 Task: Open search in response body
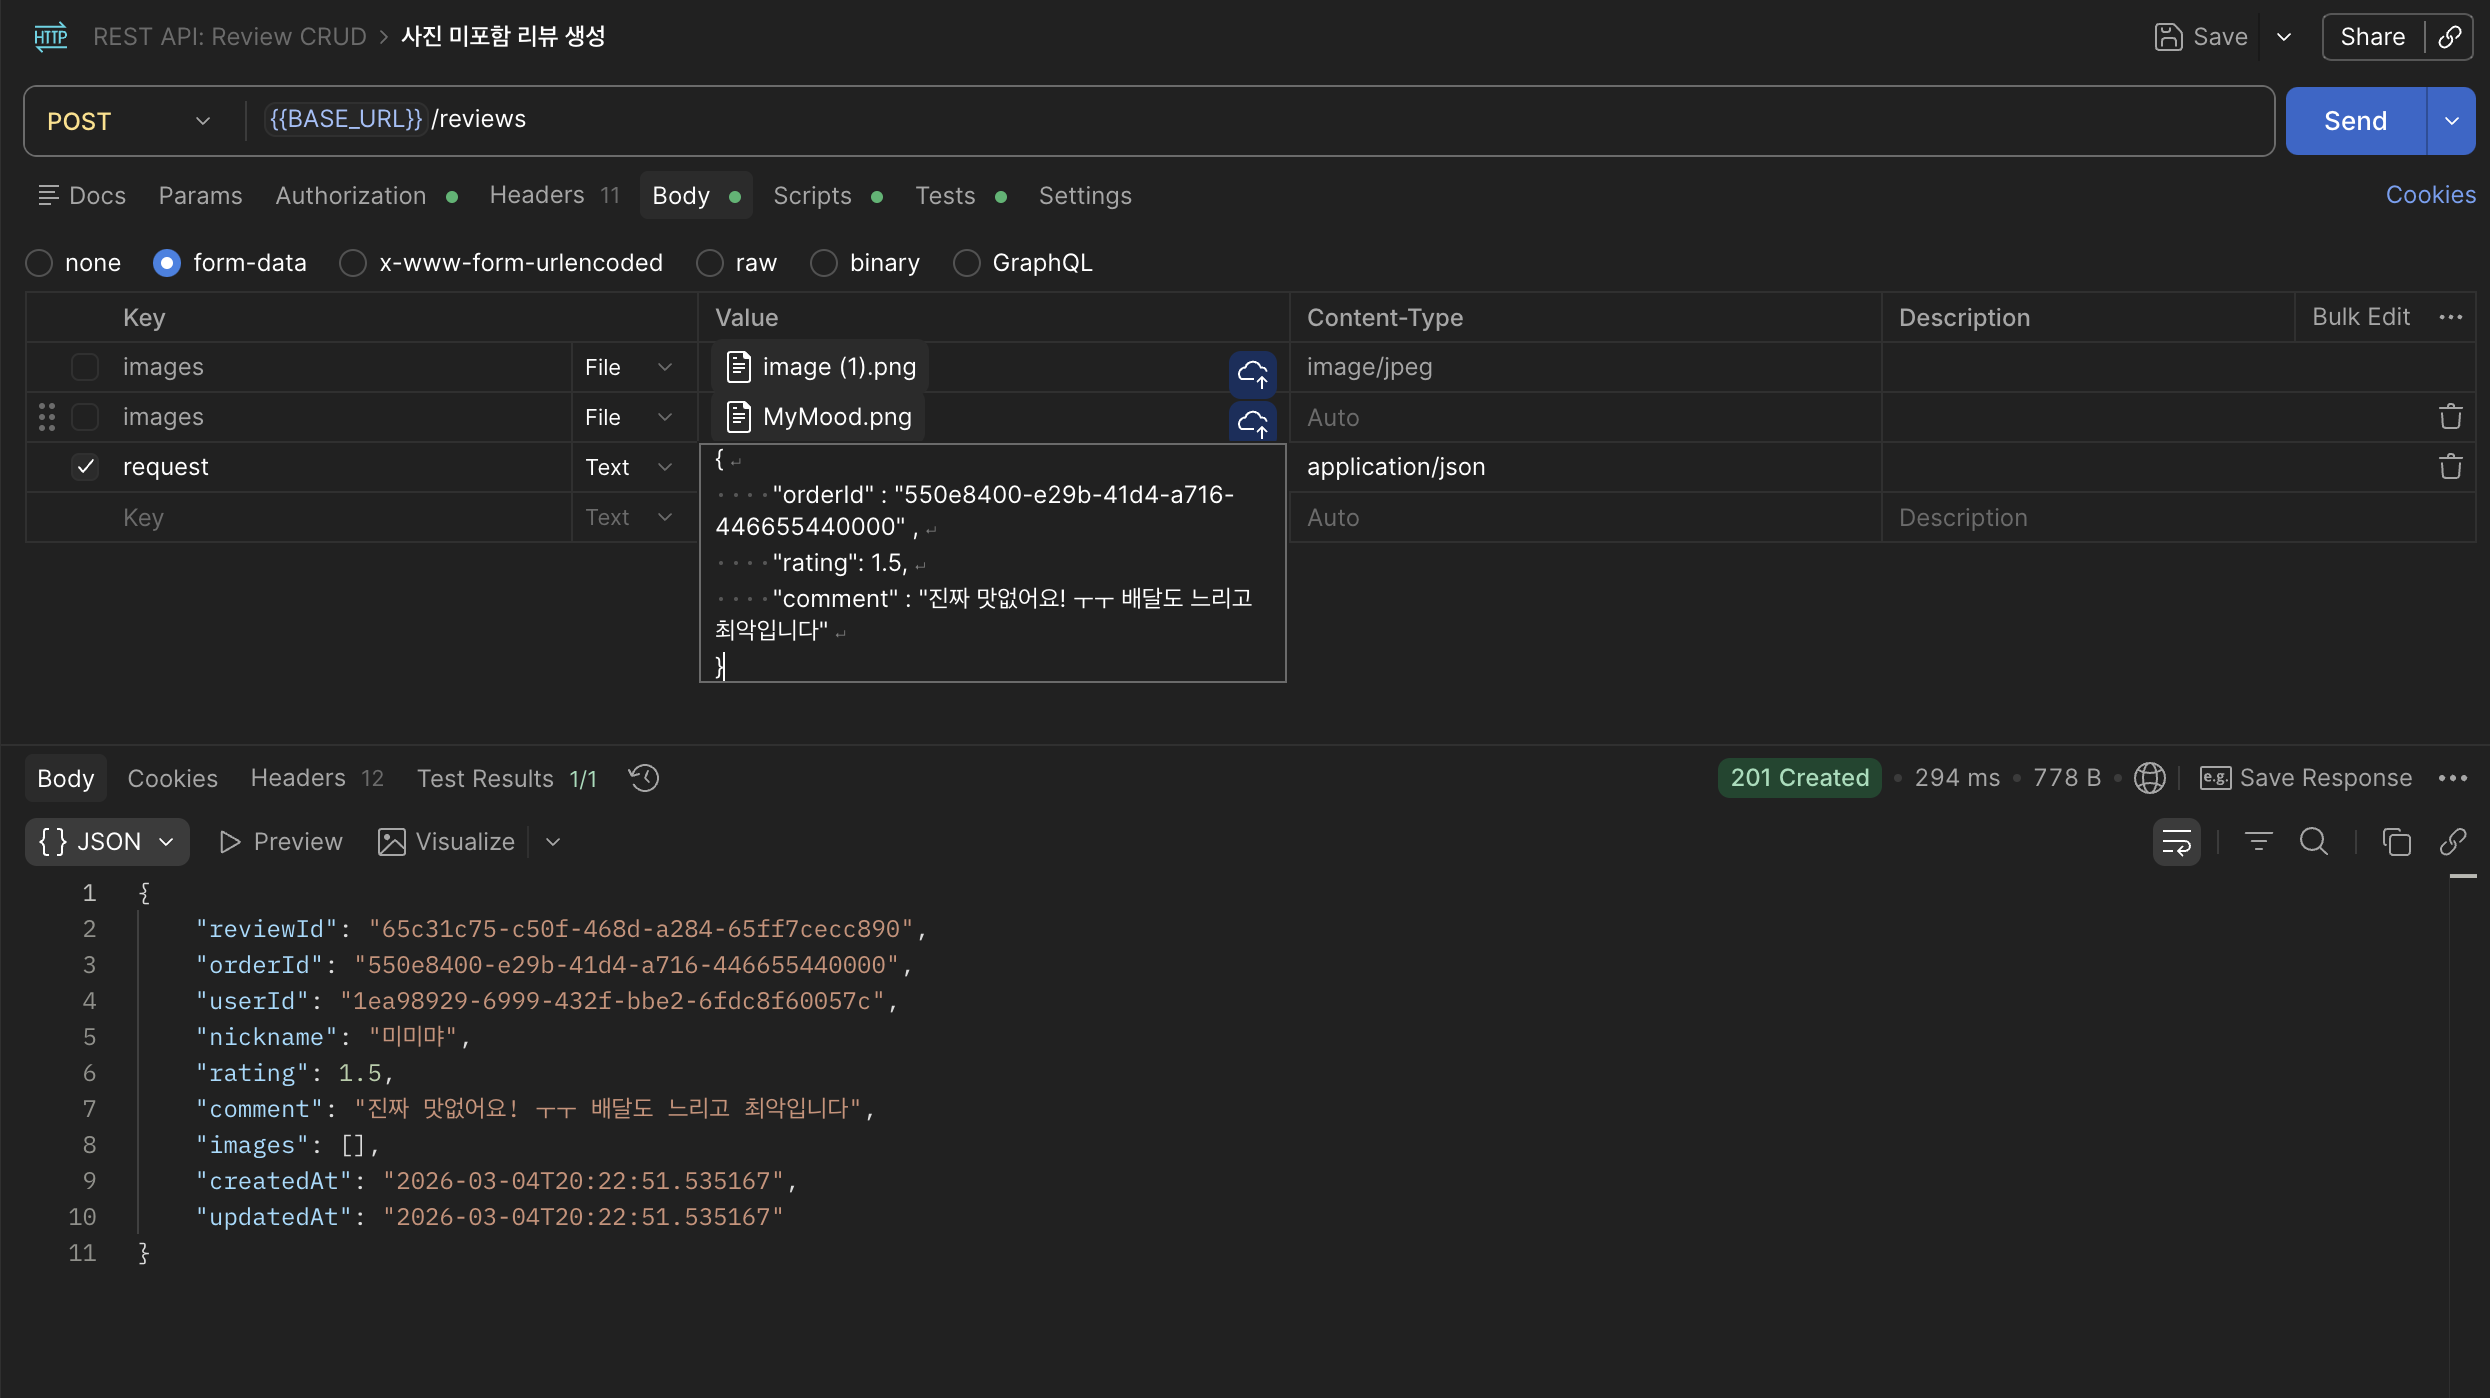point(2313,842)
